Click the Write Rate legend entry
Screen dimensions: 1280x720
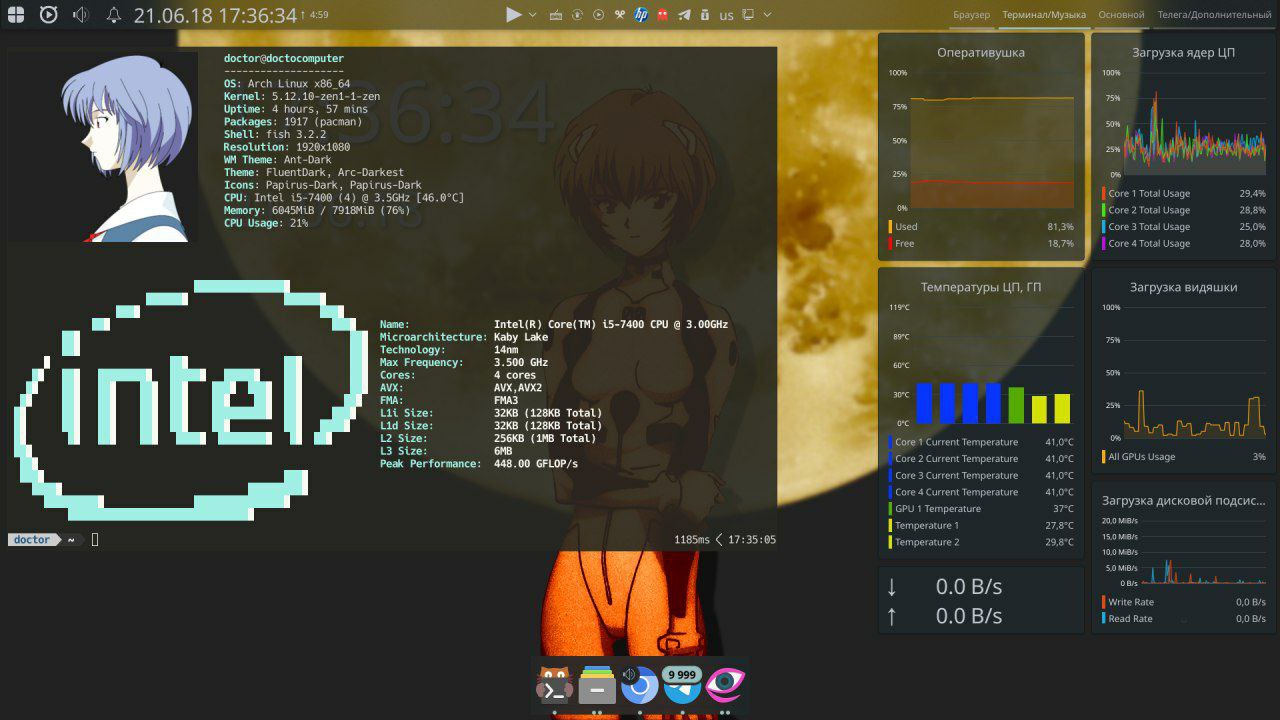tap(1183, 602)
